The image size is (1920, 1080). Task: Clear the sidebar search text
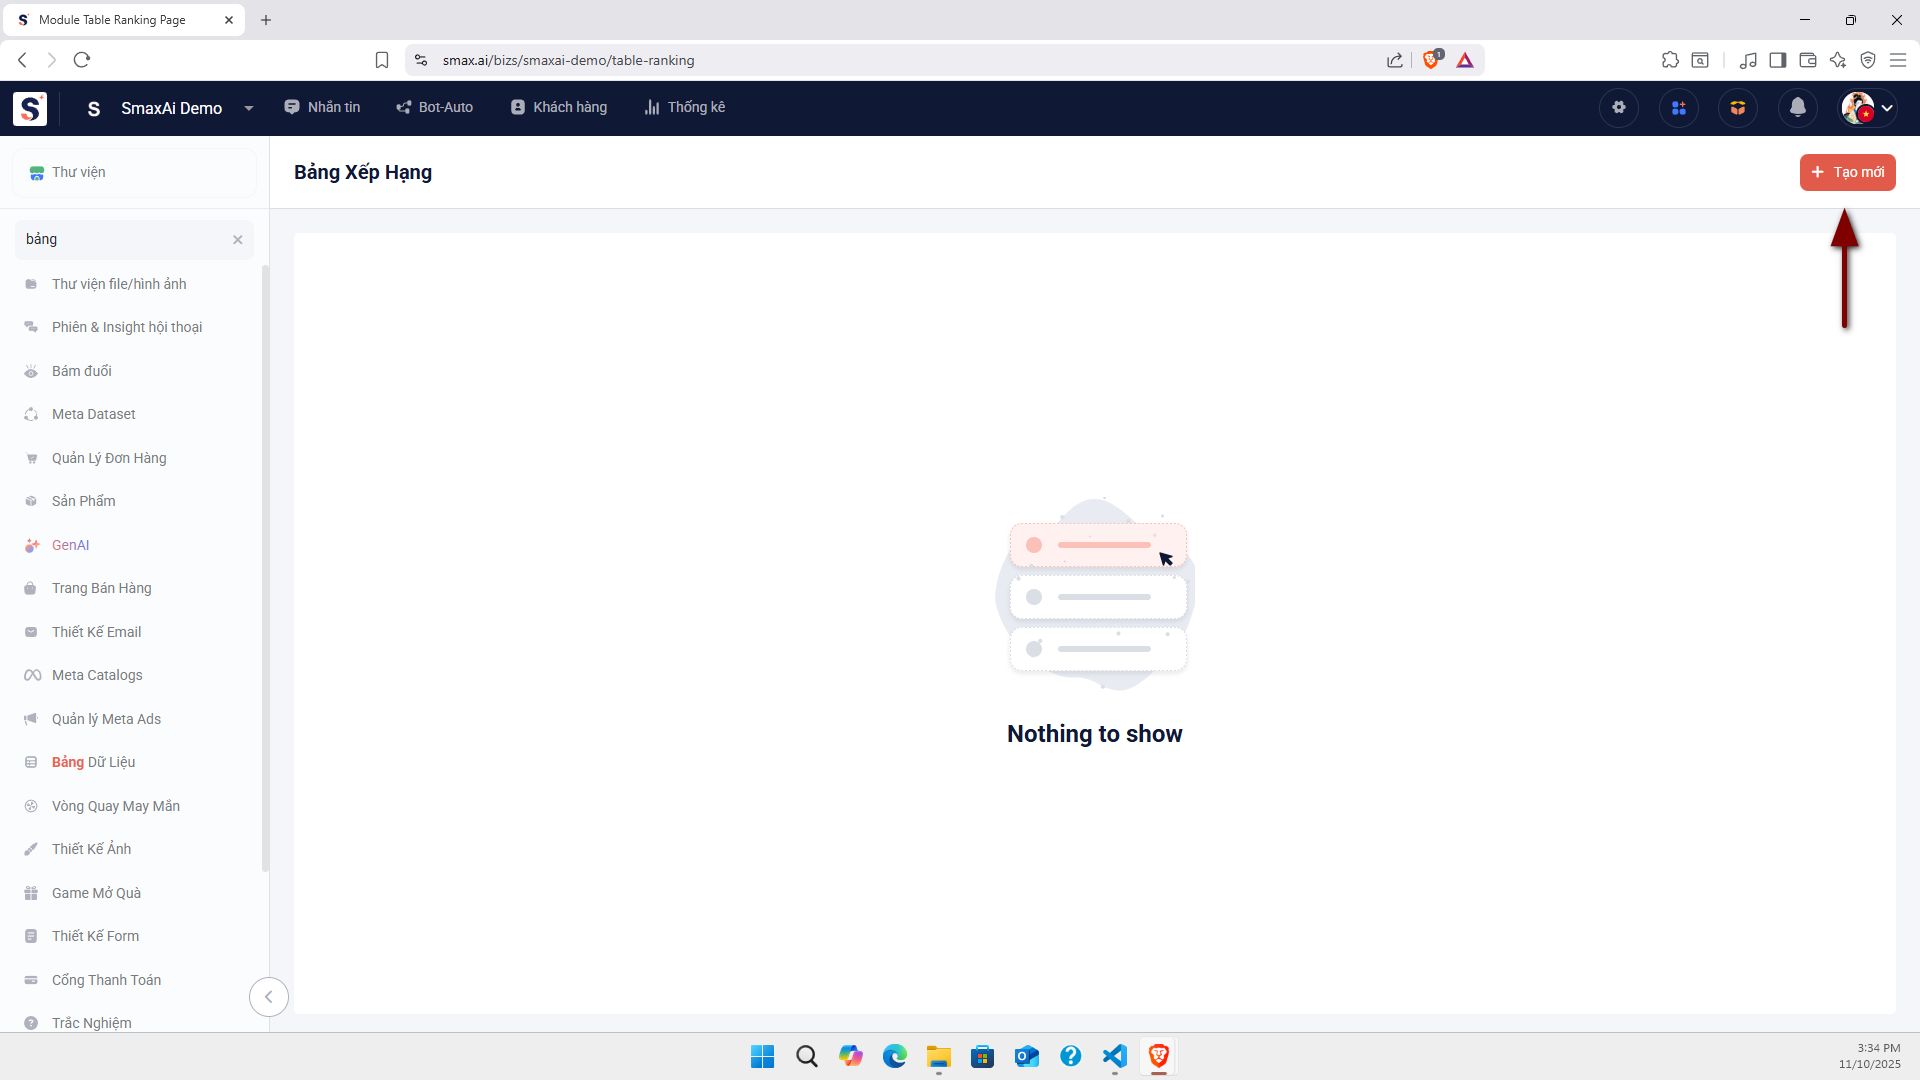point(238,240)
